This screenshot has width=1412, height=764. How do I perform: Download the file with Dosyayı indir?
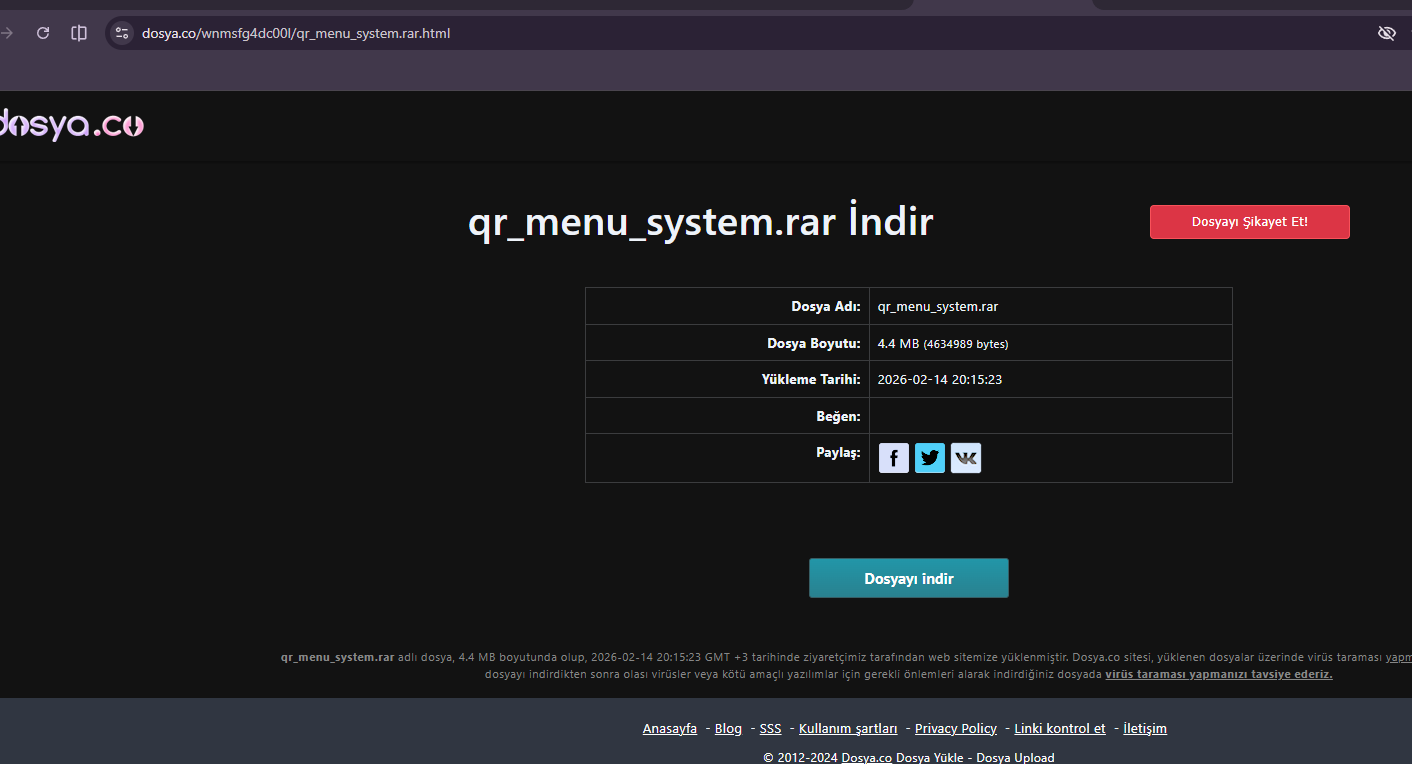[x=909, y=578]
